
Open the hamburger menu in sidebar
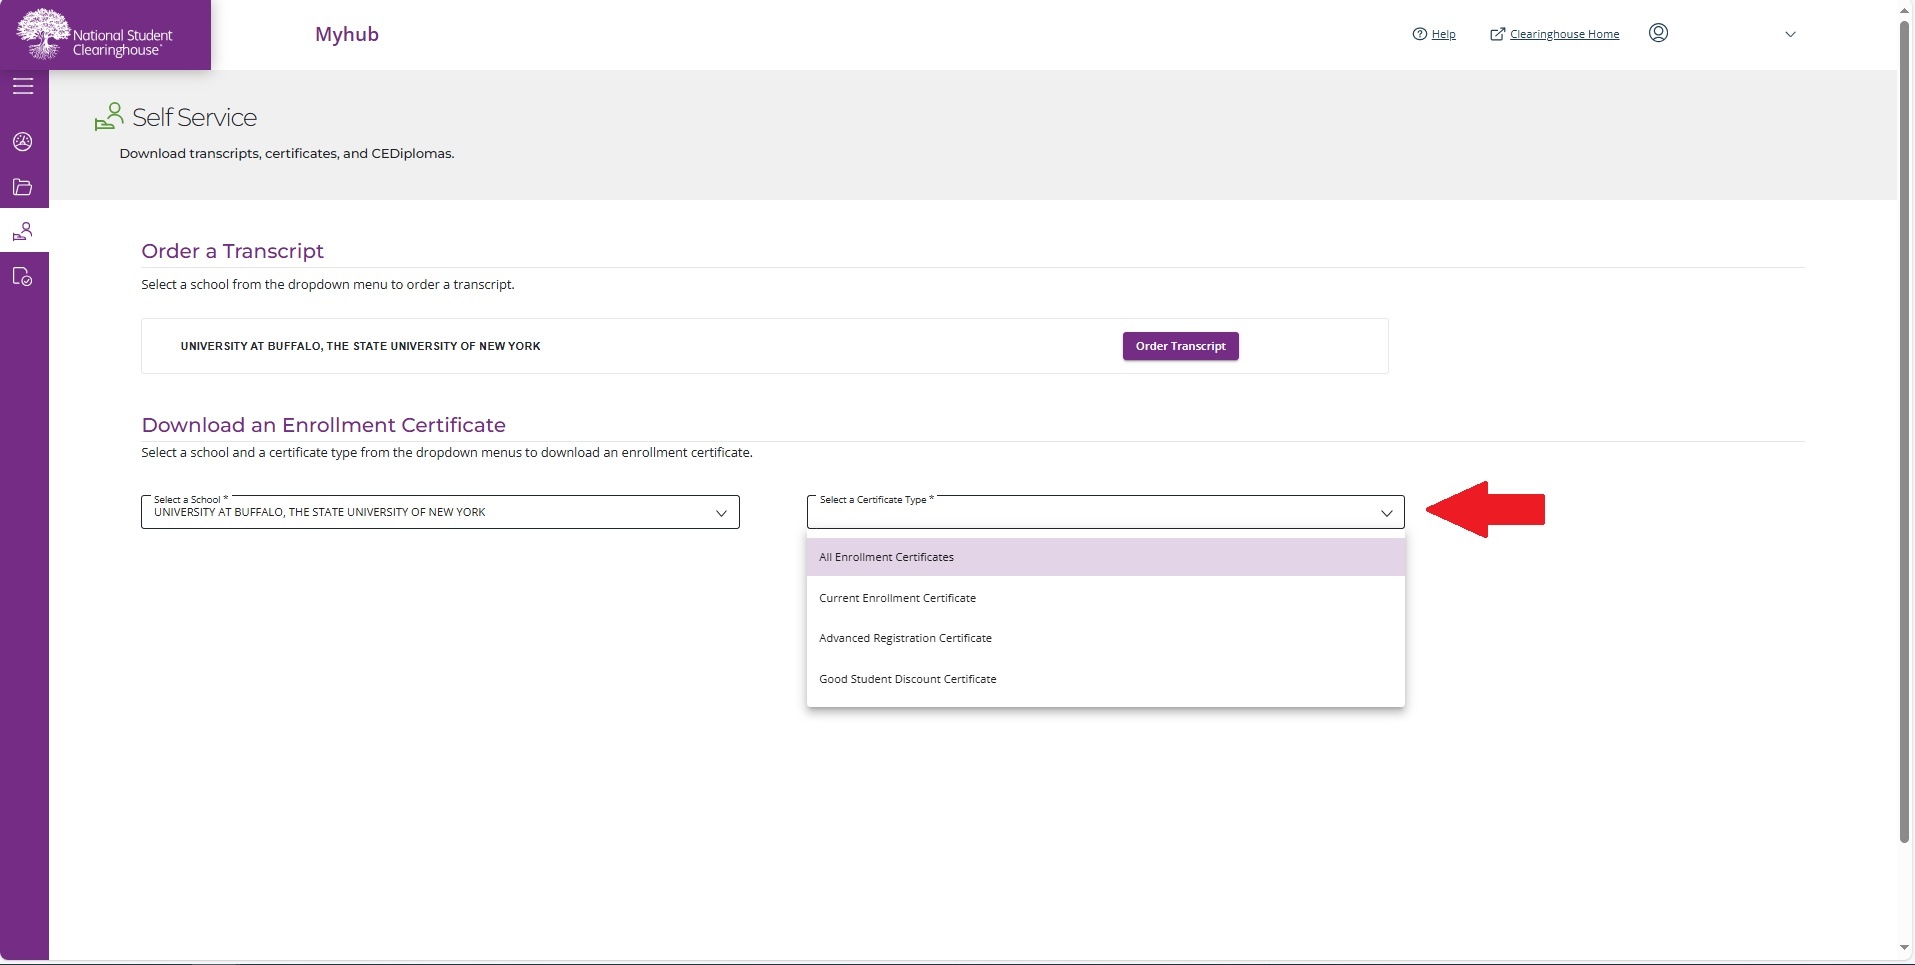[x=23, y=87]
